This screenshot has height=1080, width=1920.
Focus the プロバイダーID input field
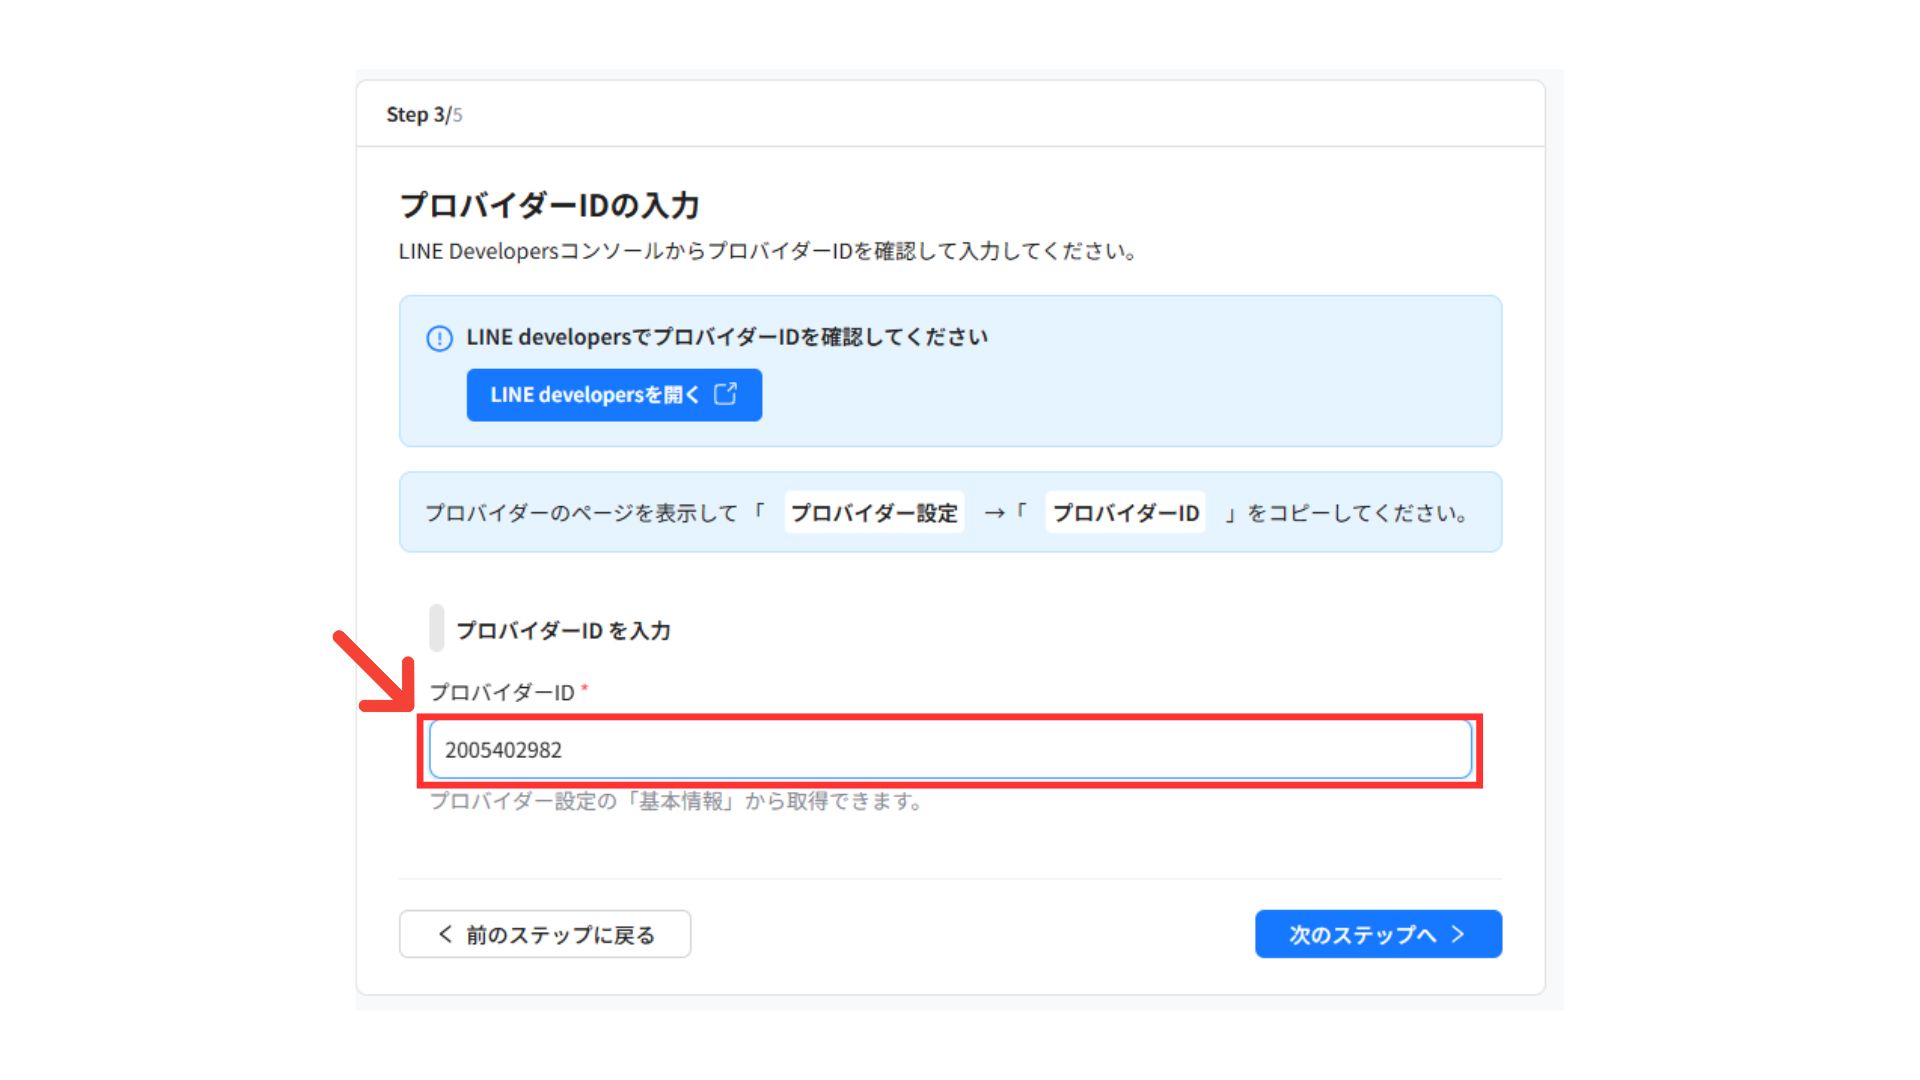click(950, 750)
